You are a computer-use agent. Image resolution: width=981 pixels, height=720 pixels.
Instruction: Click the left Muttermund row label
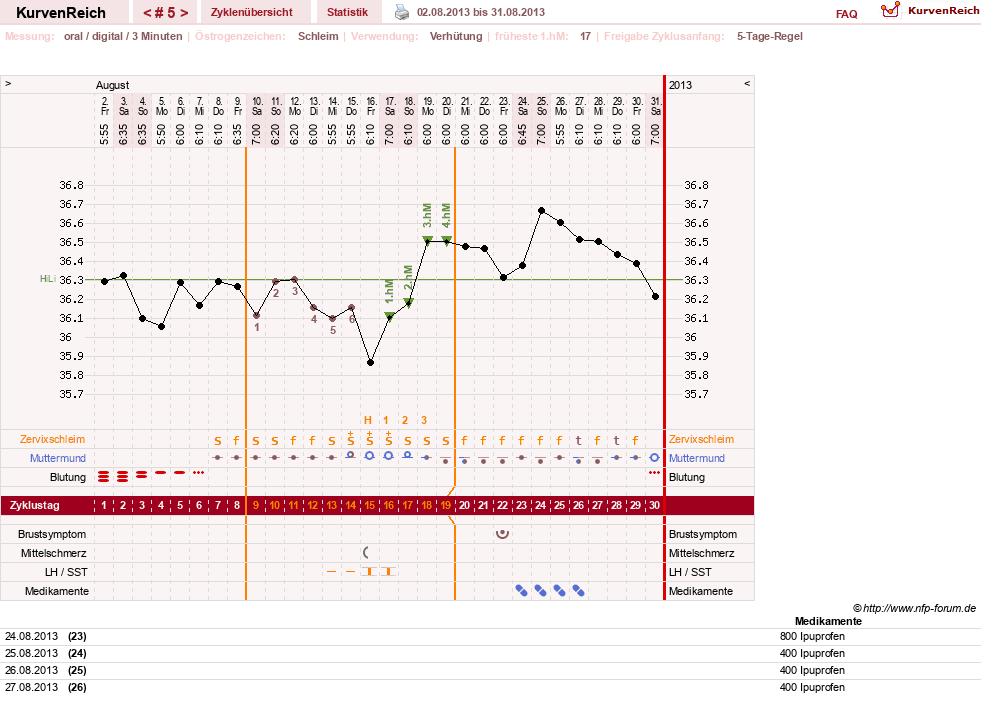click(x=58, y=458)
